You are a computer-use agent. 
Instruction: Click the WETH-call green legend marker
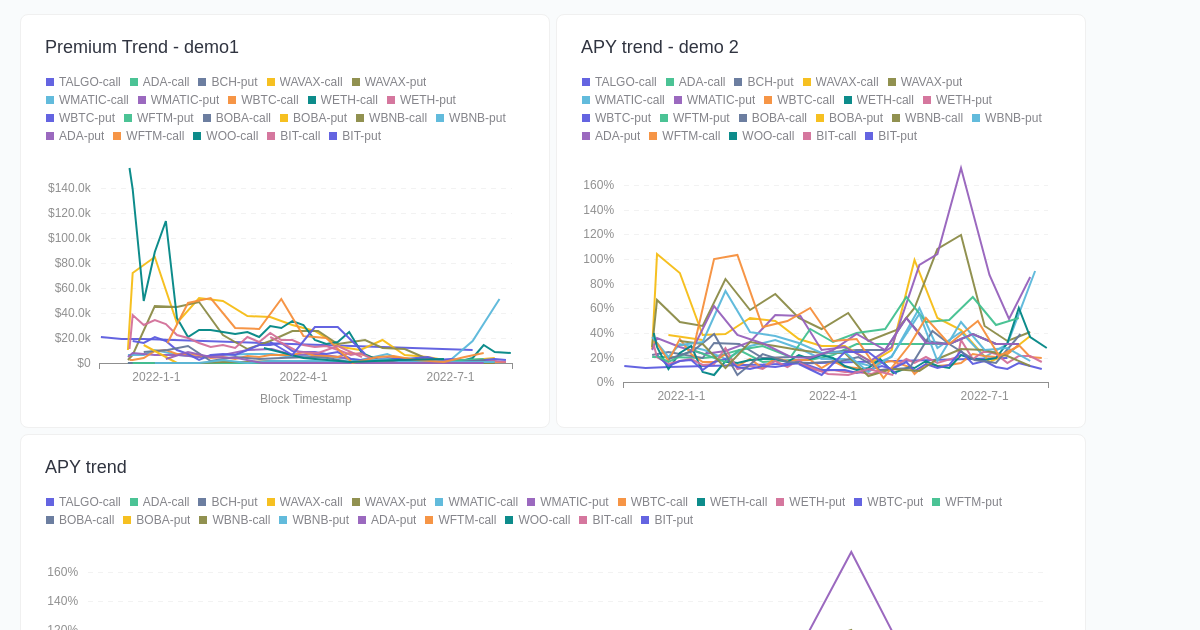(x=313, y=99)
